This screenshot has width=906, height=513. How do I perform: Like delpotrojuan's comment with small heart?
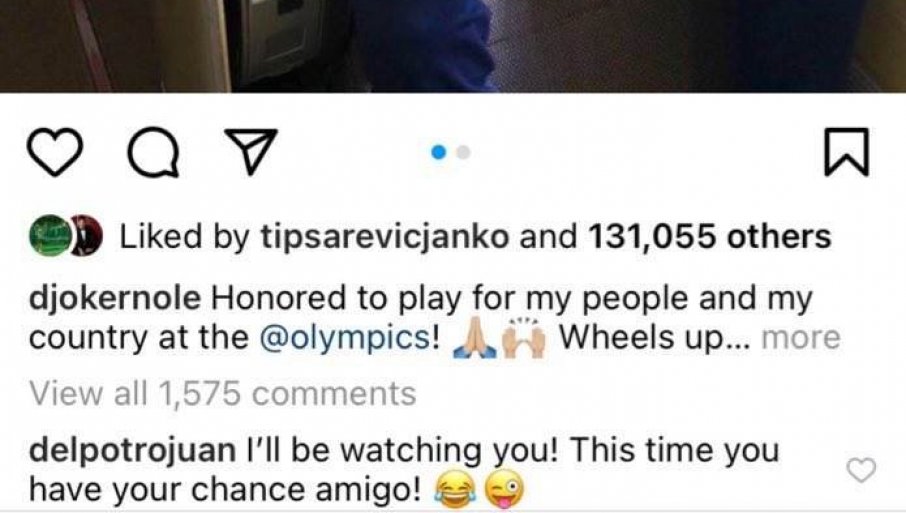[862, 470]
